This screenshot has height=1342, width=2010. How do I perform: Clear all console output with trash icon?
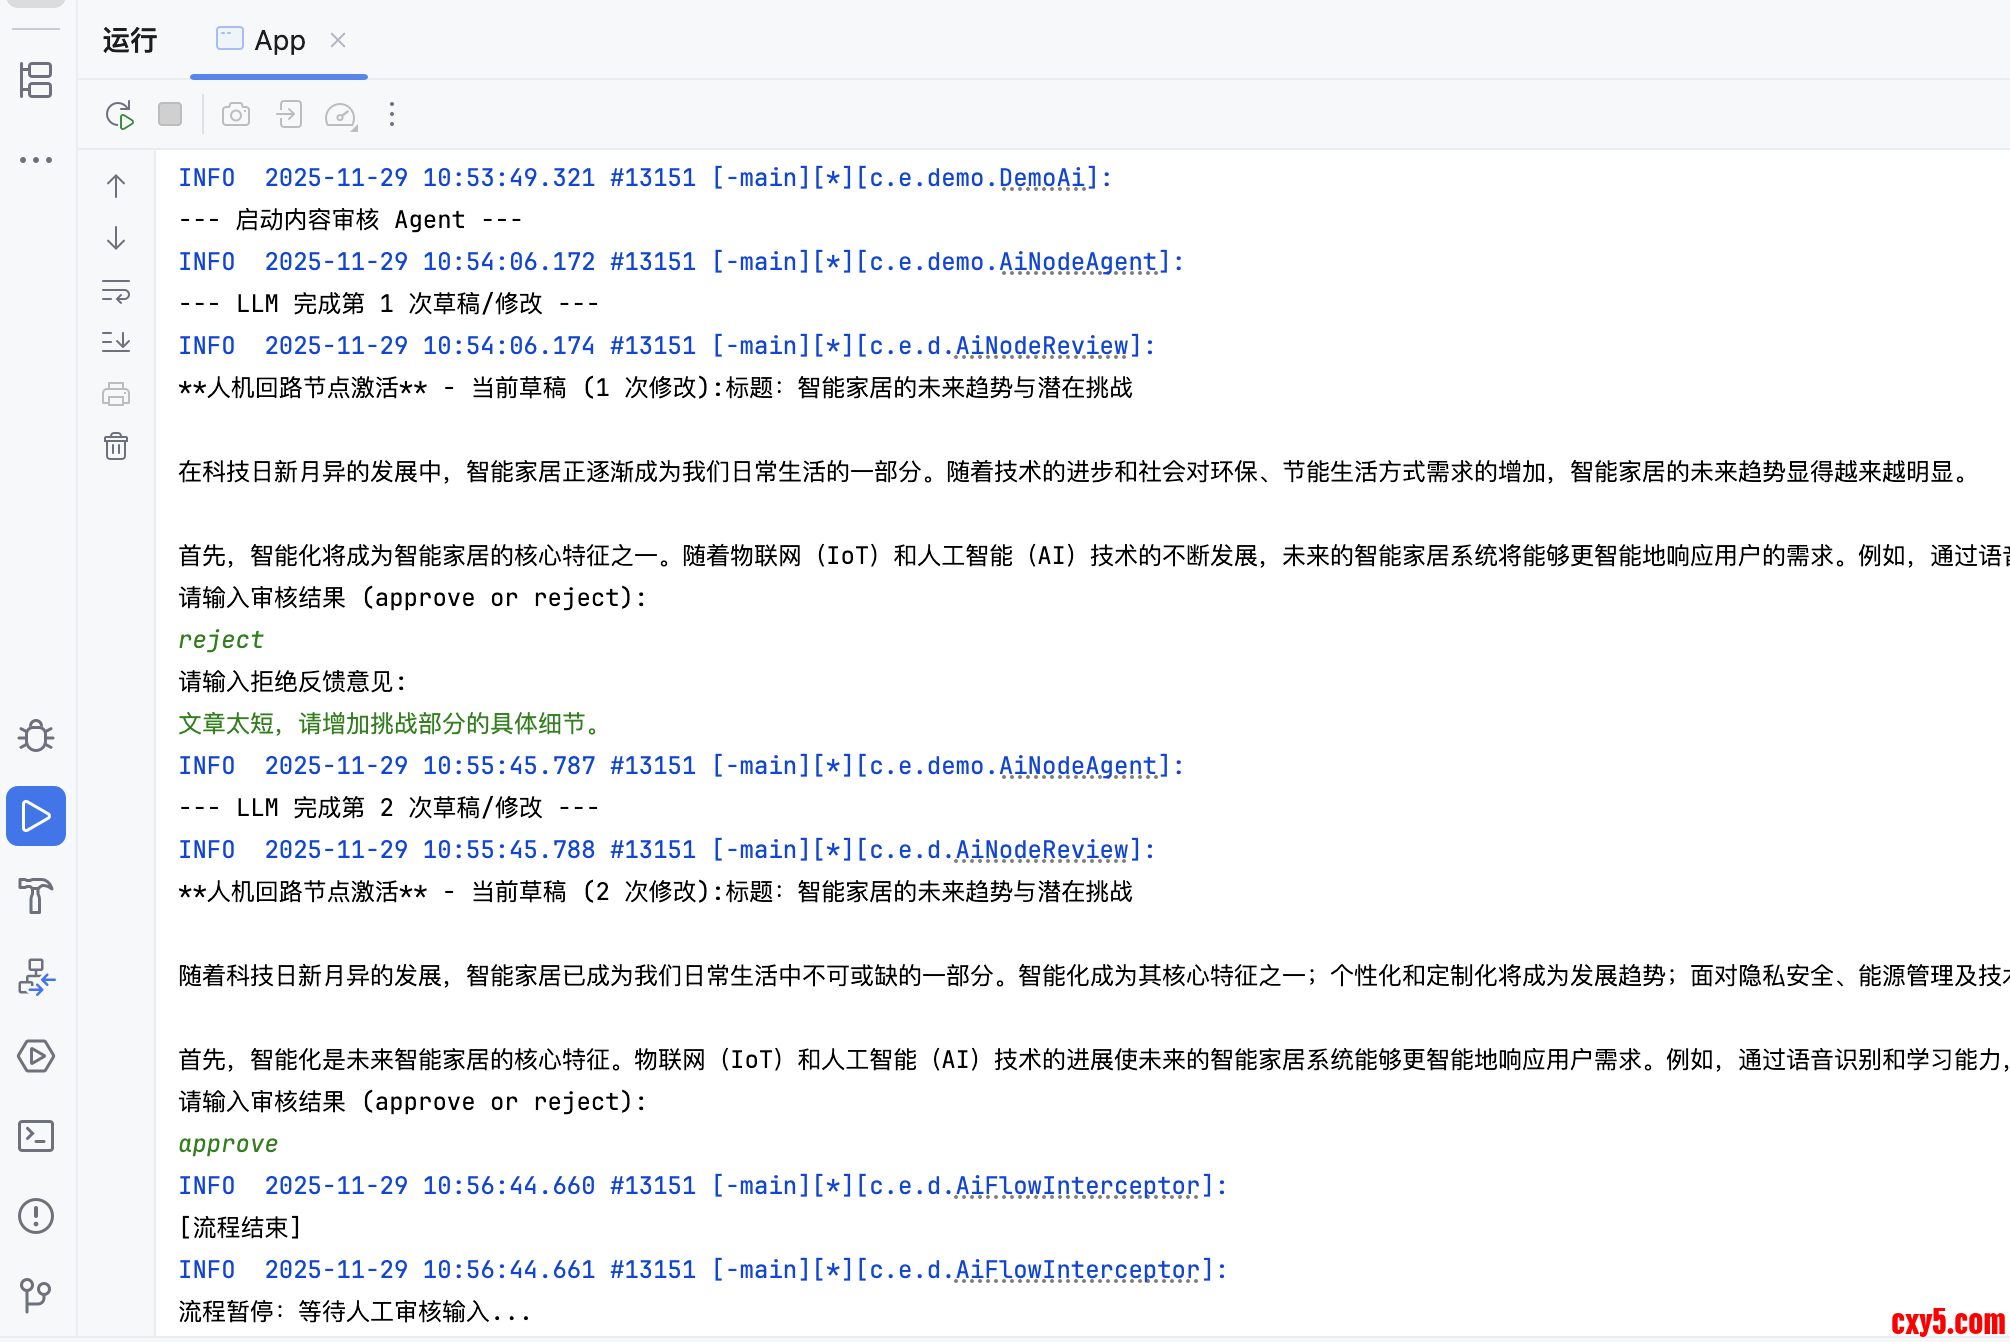pyautogui.click(x=116, y=446)
